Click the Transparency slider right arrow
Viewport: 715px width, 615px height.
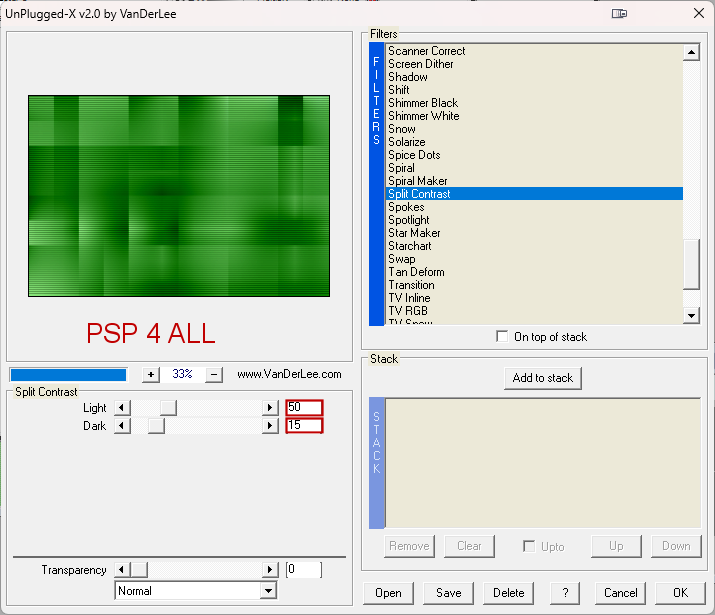[x=269, y=570]
